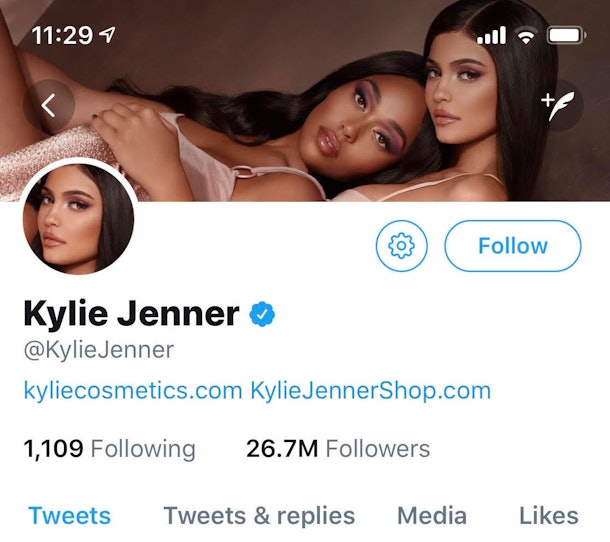View the 26.7M Followers list

coord(338,449)
